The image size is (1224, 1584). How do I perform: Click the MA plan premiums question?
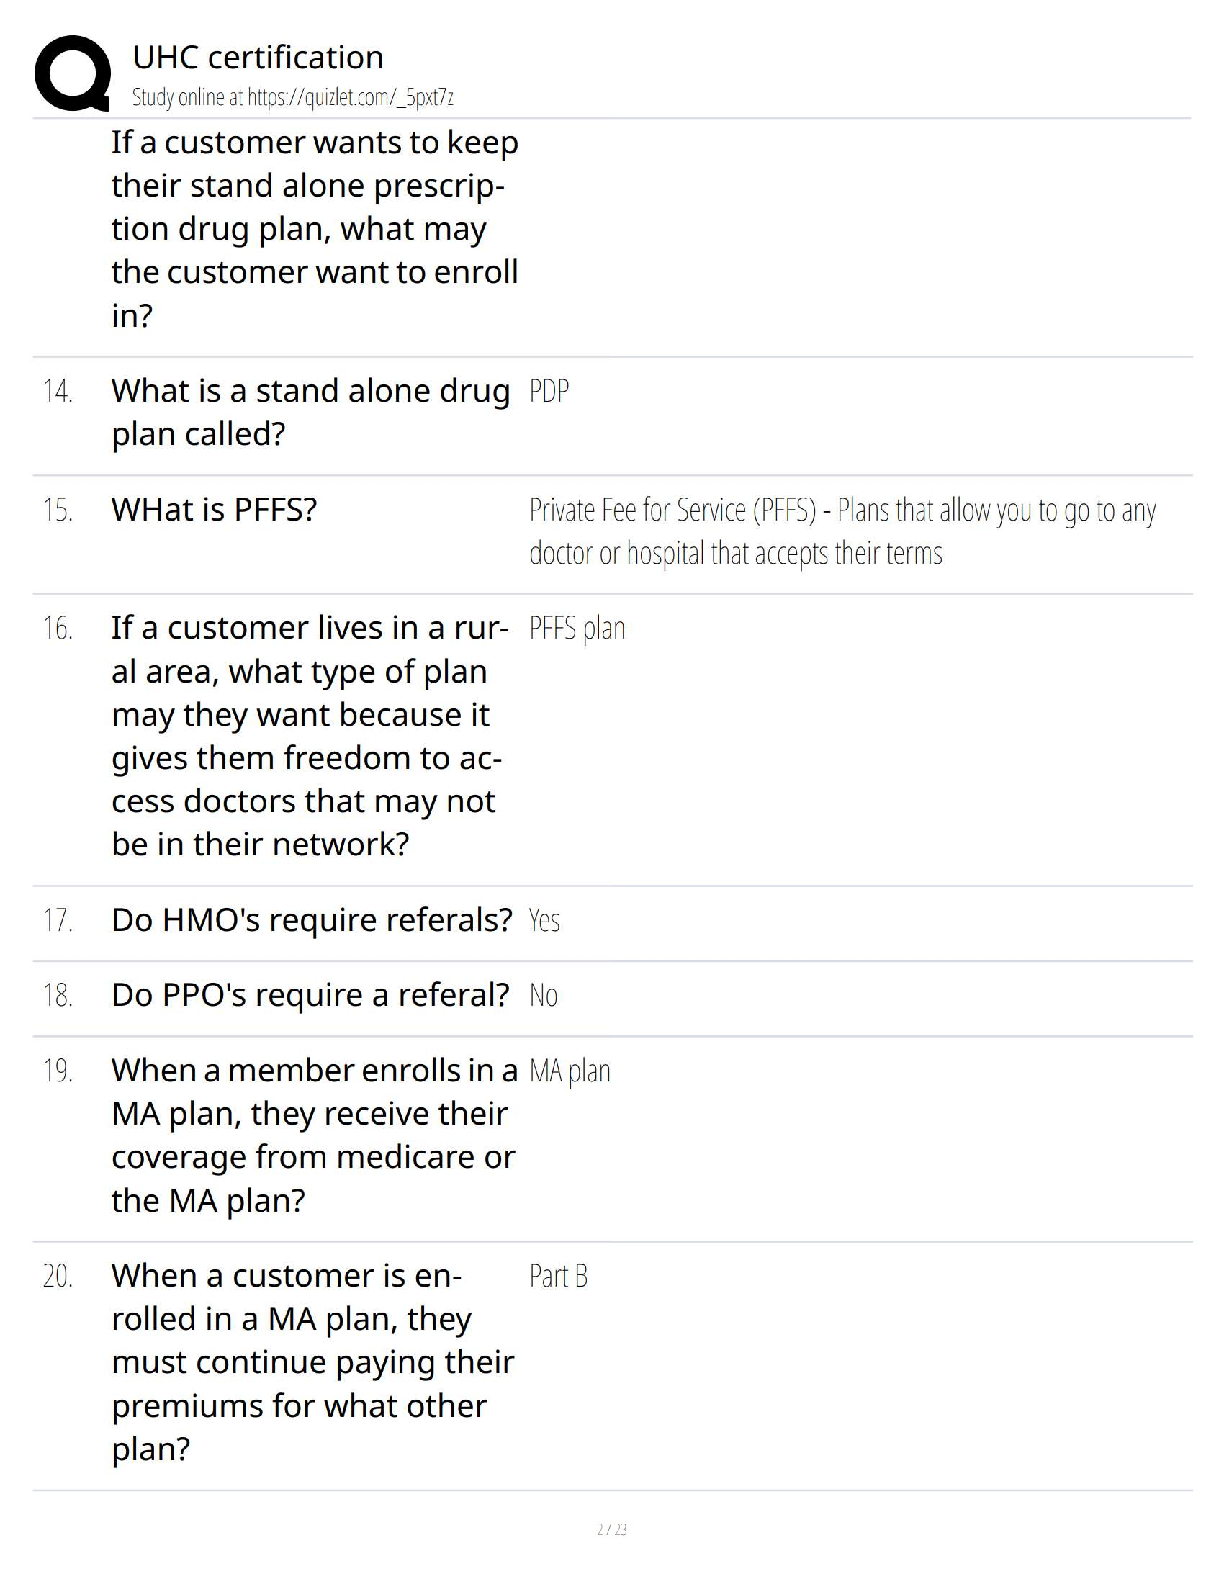(x=312, y=1362)
